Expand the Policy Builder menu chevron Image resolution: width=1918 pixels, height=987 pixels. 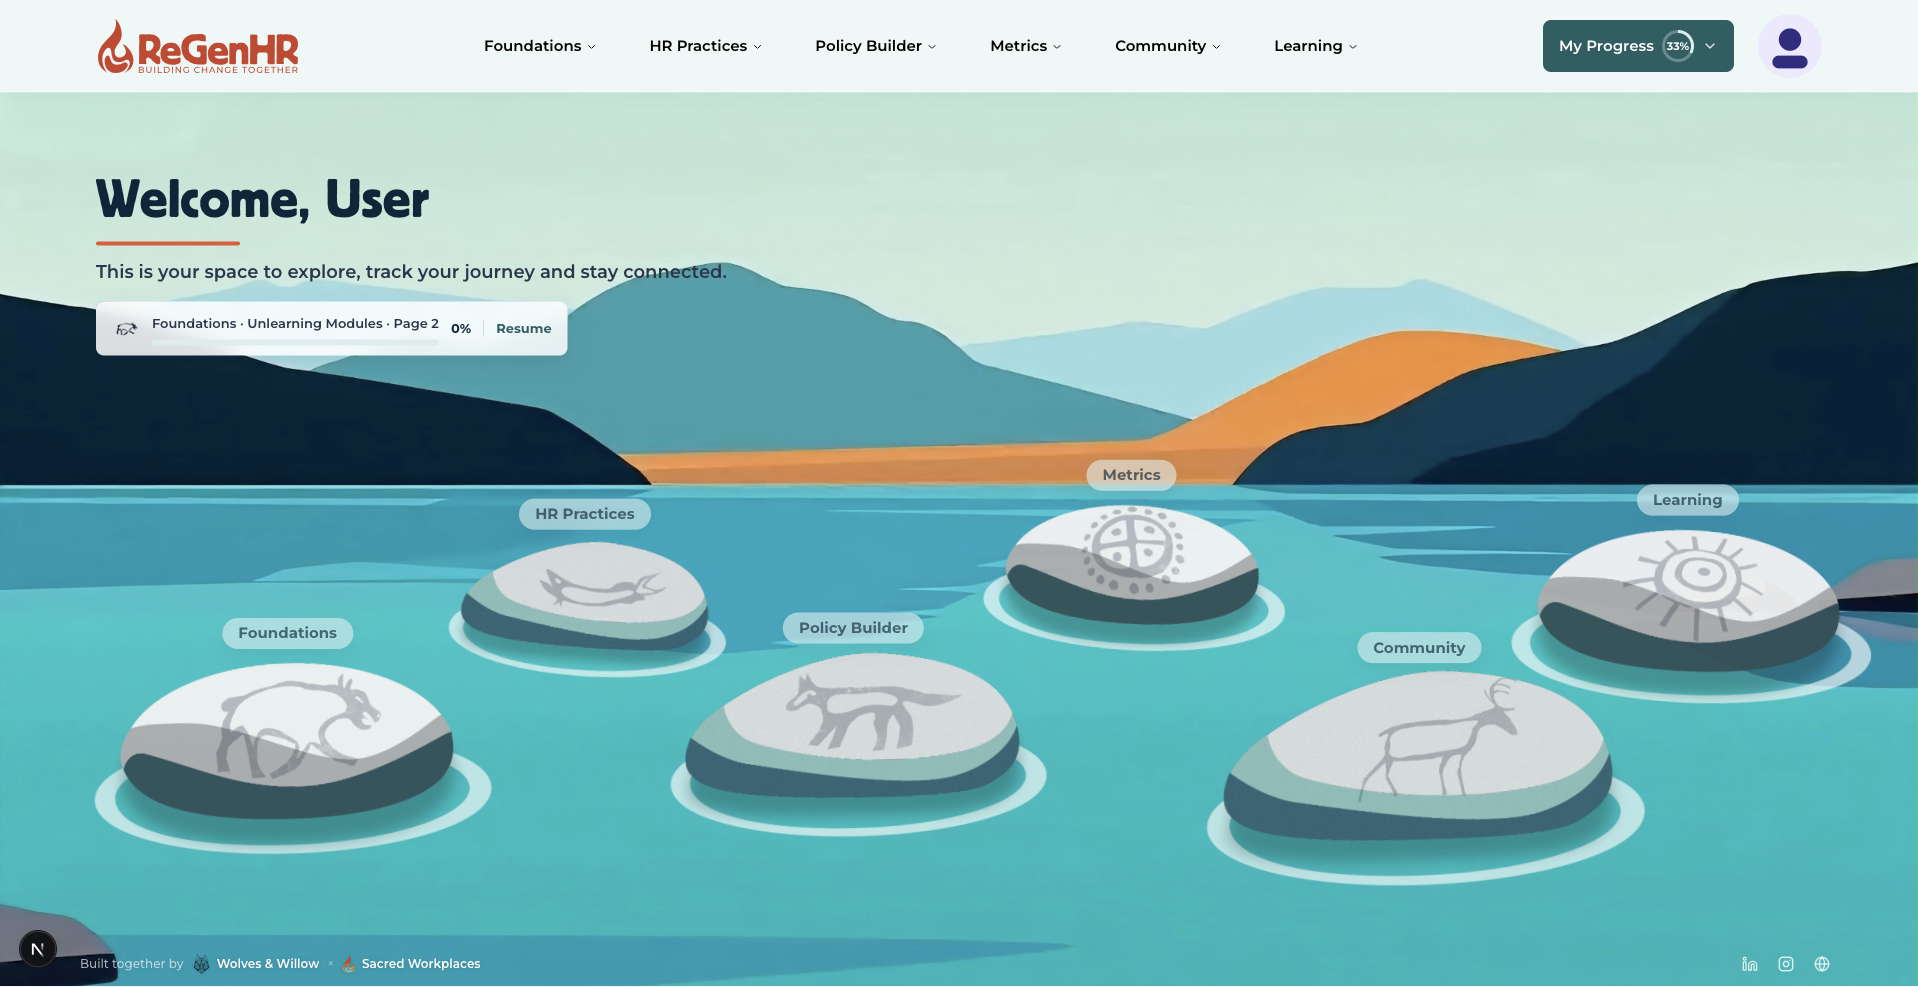(x=932, y=47)
